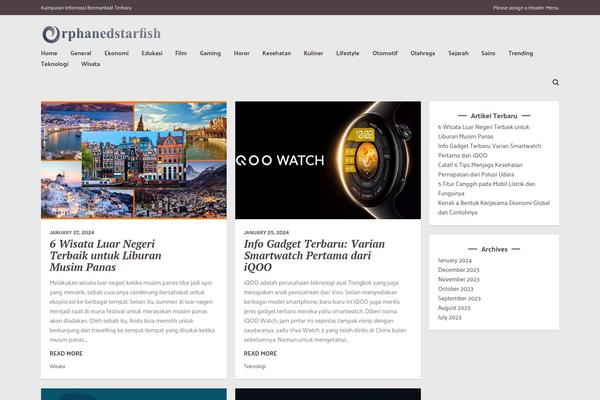Go to the Trending menu item
The width and height of the screenshot is (600, 400).
520,53
